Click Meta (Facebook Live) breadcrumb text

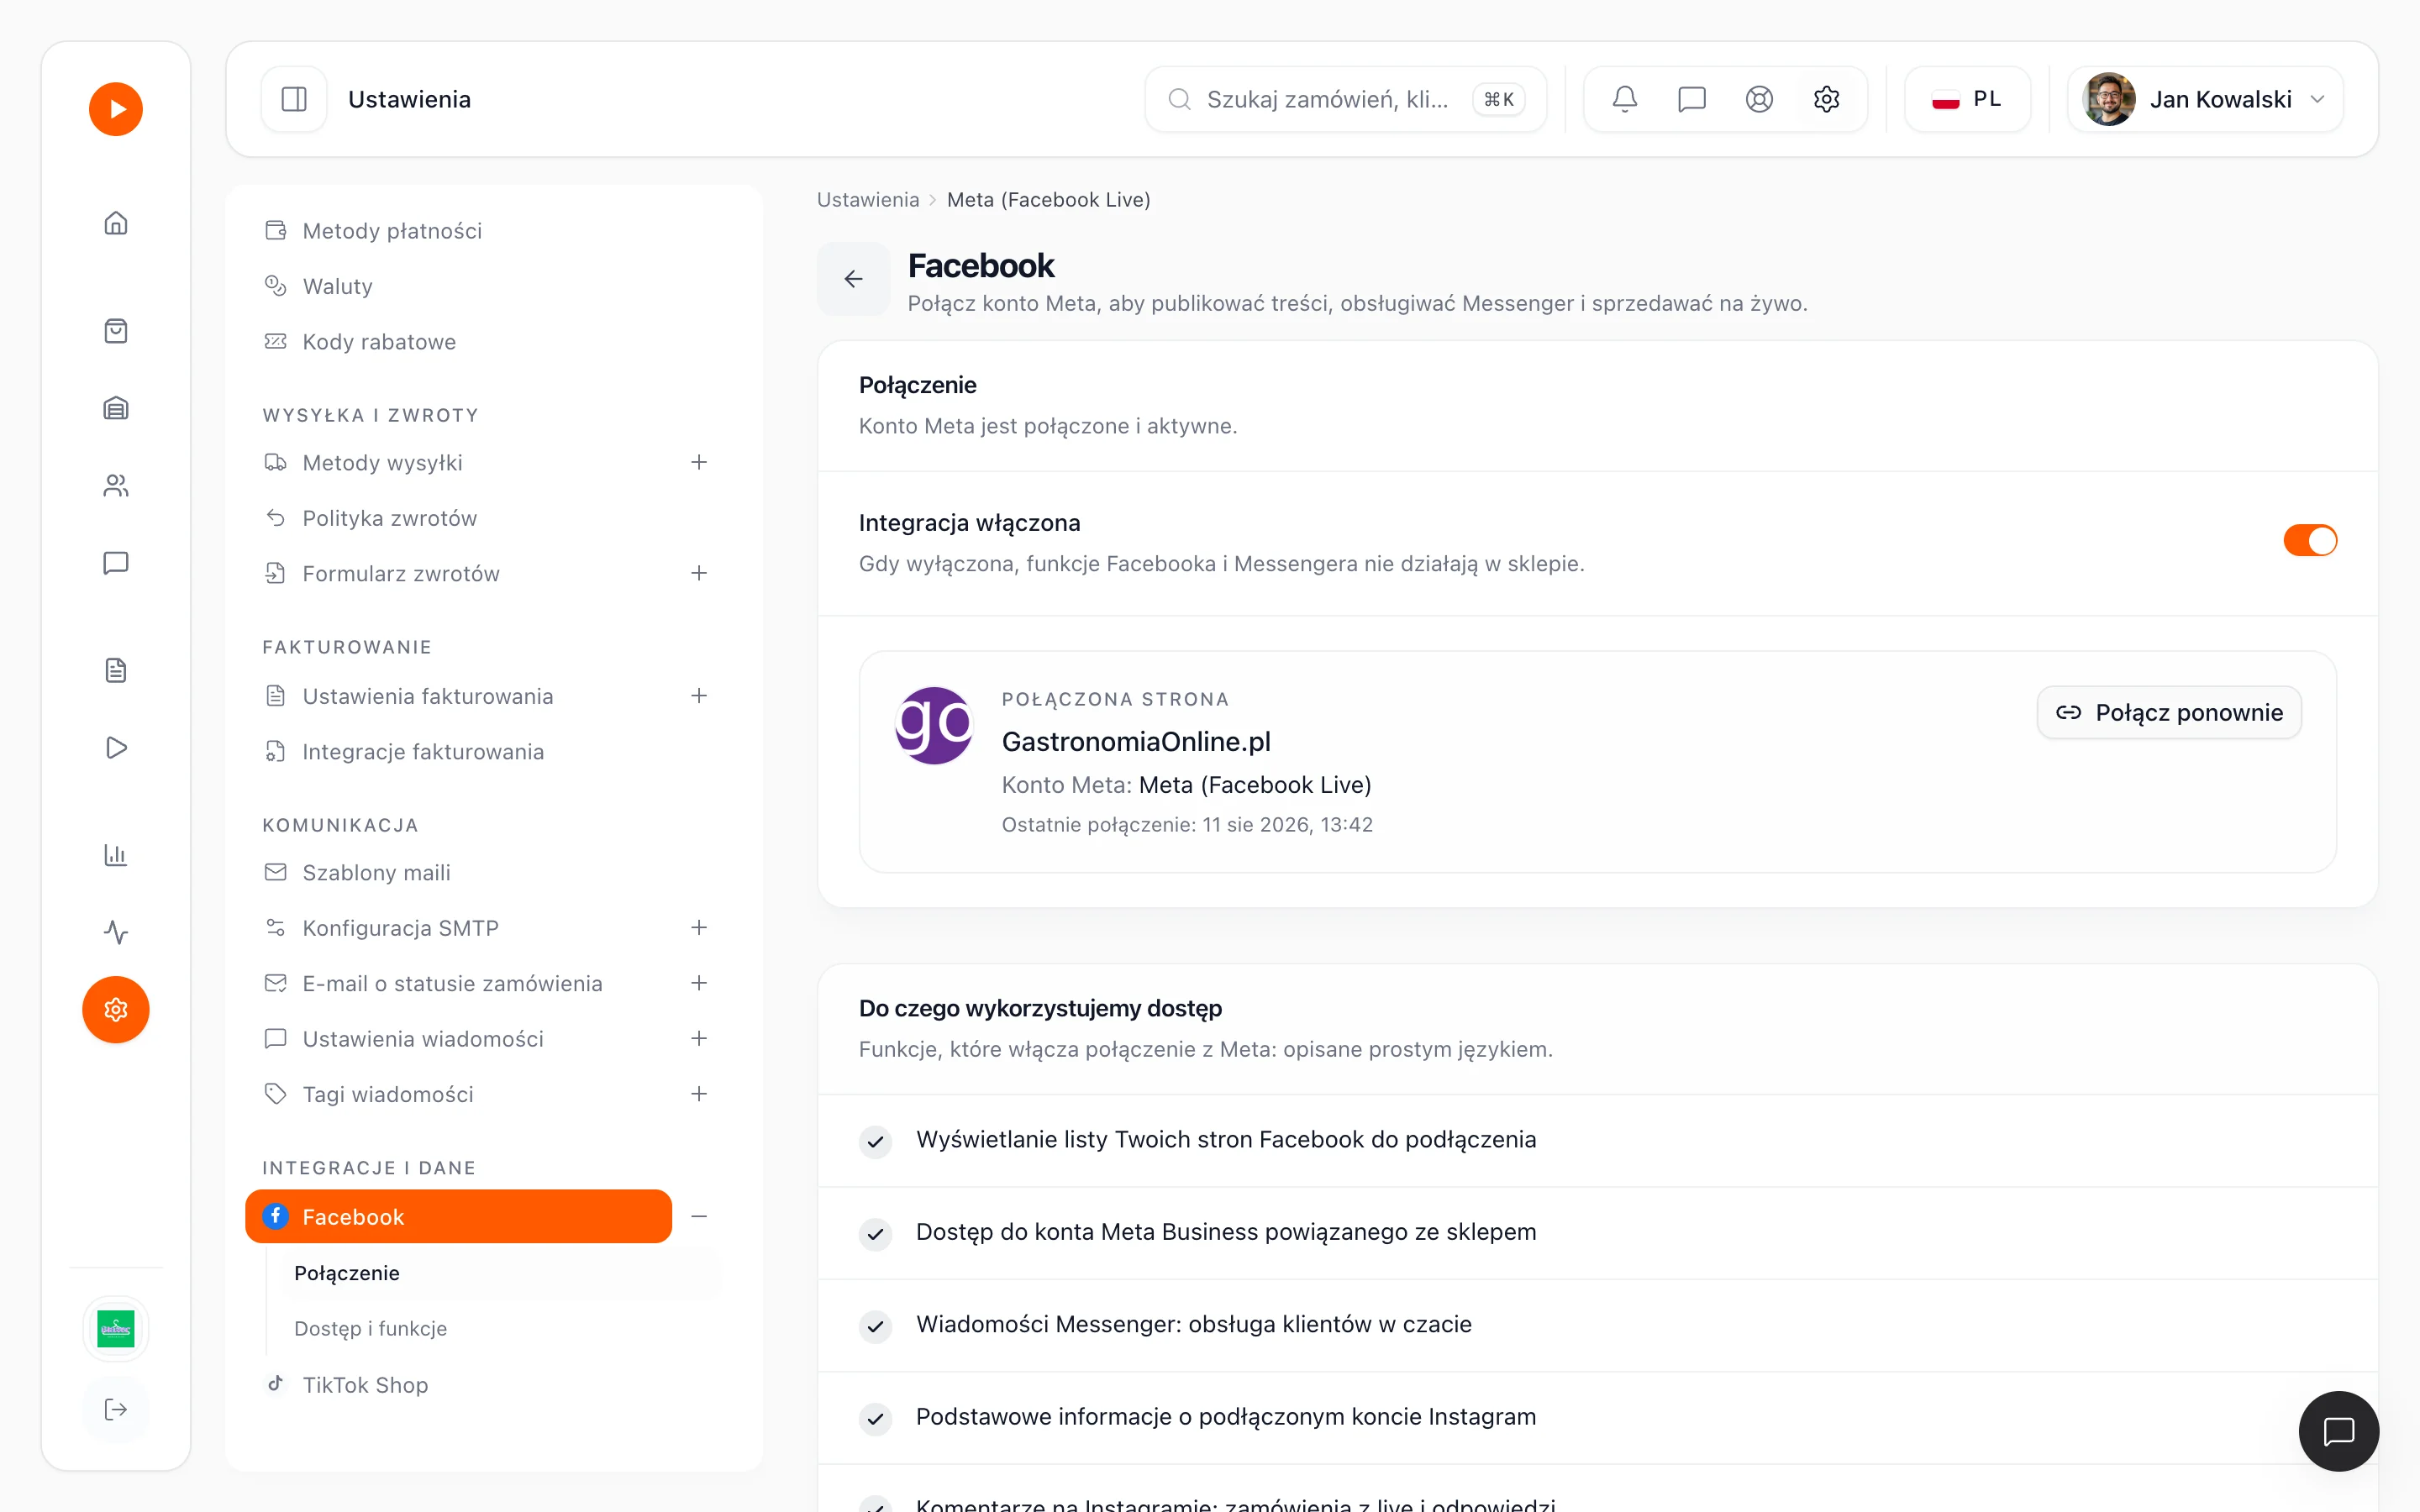[x=1048, y=200]
